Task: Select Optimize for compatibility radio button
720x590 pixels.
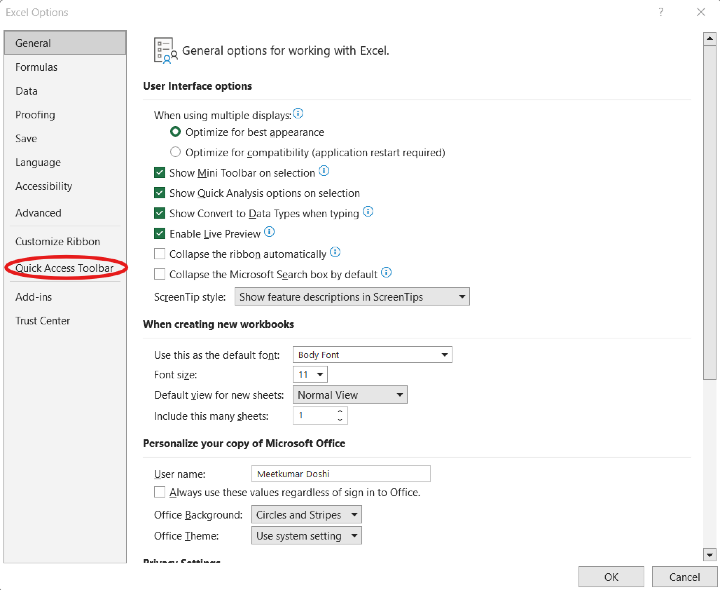Action: tap(176, 152)
